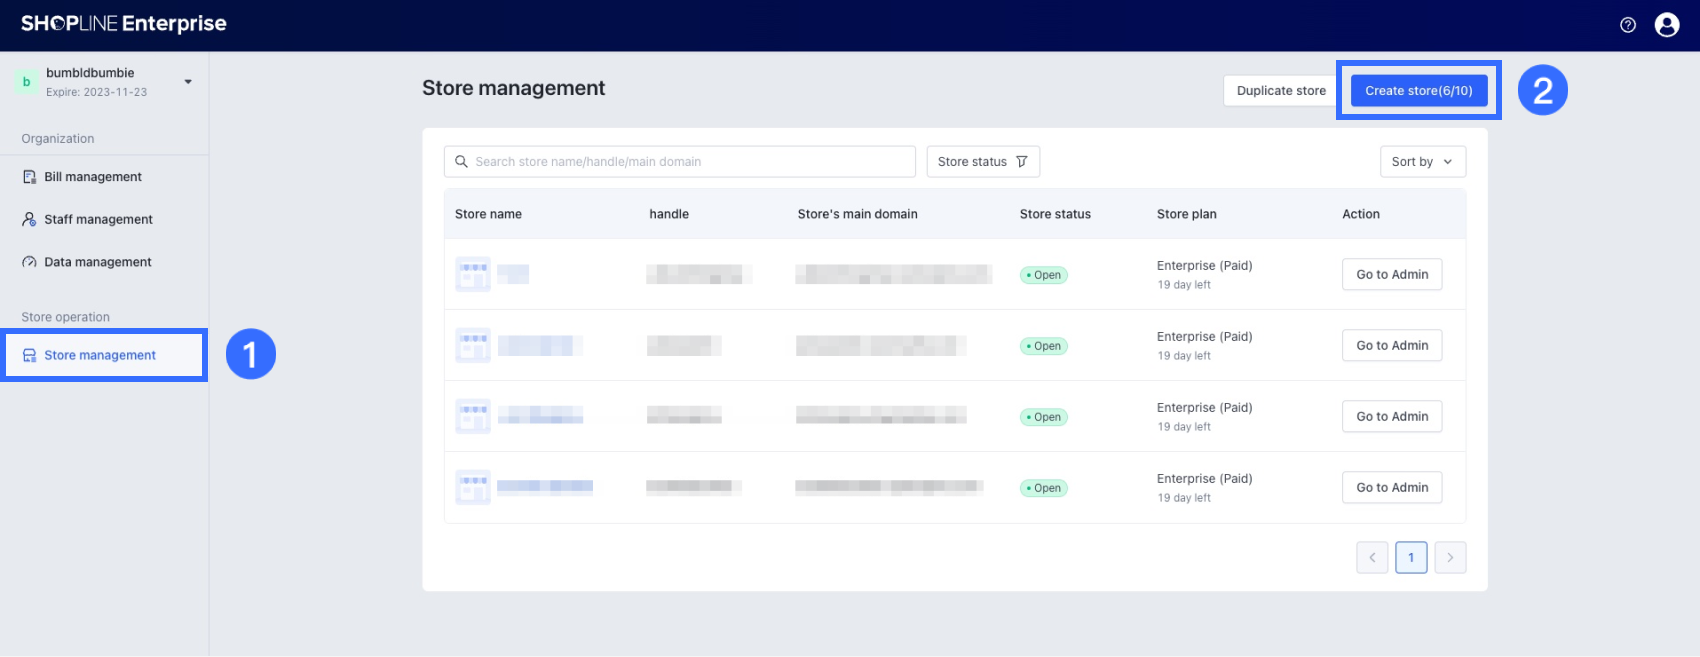The width and height of the screenshot is (1700, 657).
Task: Go to Admin for the second store
Action: (x=1392, y=346)
